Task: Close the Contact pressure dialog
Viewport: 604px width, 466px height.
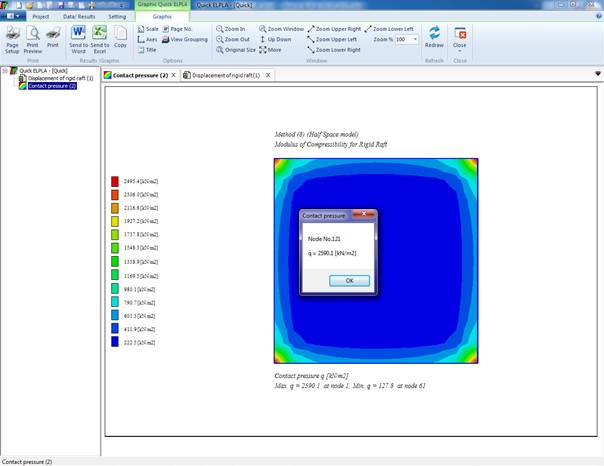Action: tap(364, 214)
